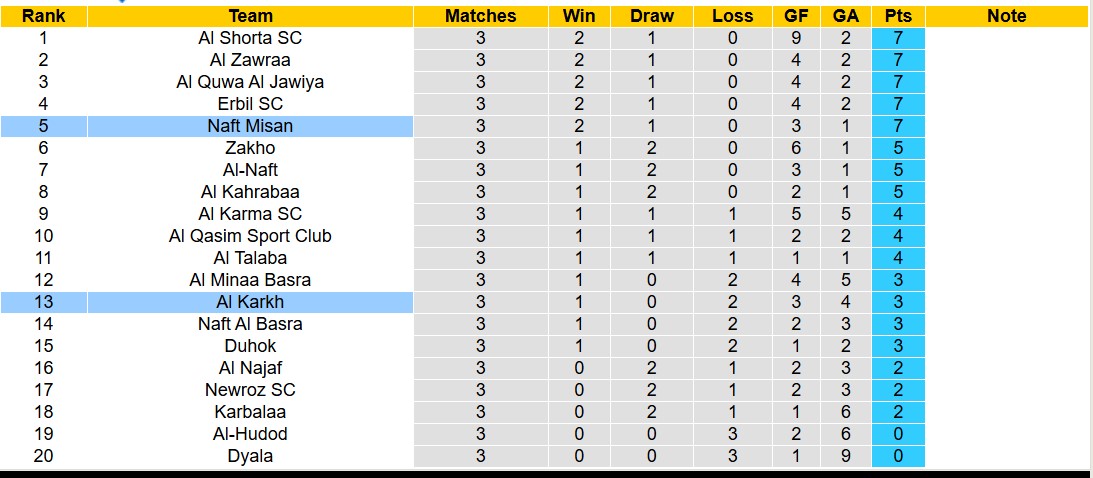Open the Al Shorta SC team link
This screenshot has height=478, width=1093.
point(250,38)
